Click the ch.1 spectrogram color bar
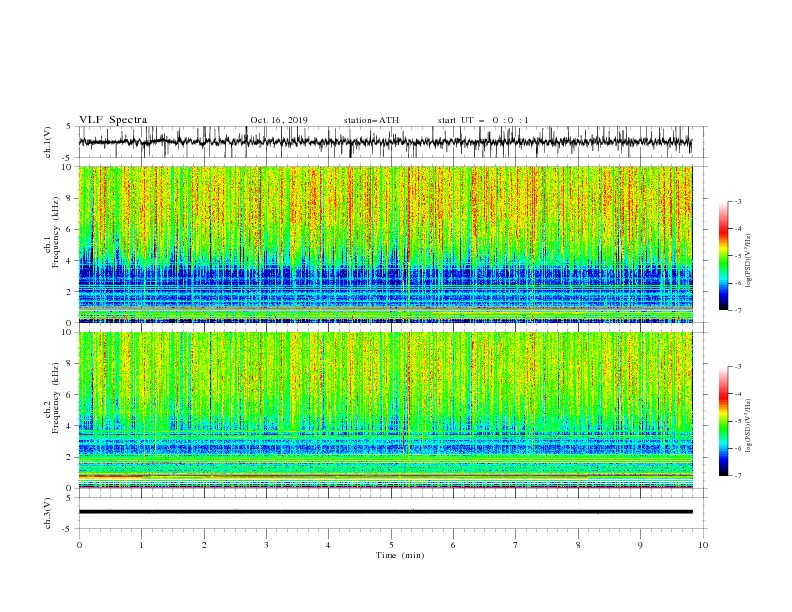This screenshot has width=792, height=612. tap(723, 256)
